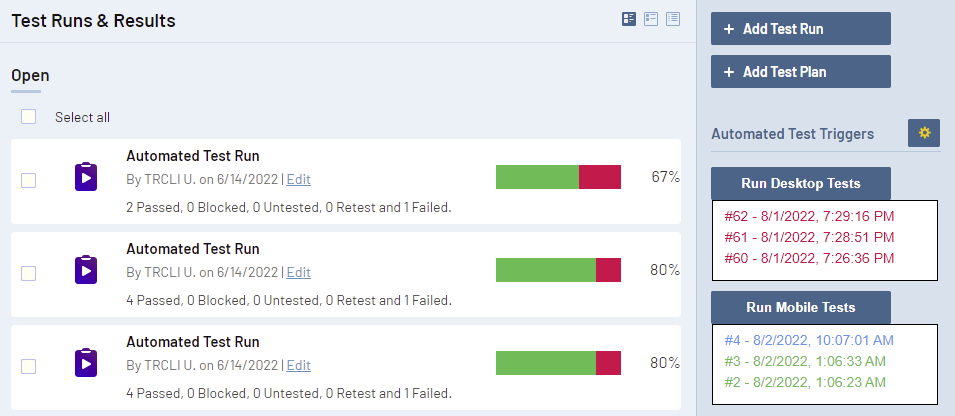Click the Open section tab
Viewport: 955px width, 416px height.
(x=30, y=75)
